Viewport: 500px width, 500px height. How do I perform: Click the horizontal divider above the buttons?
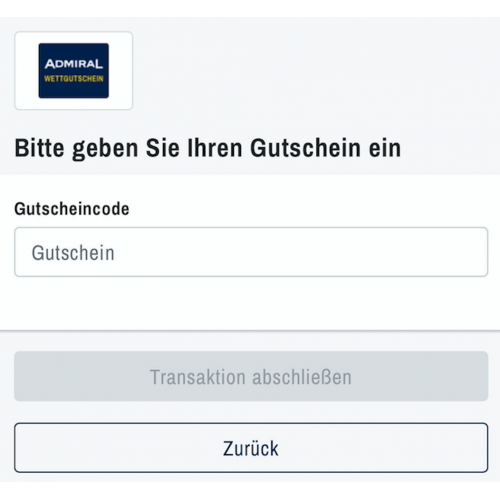(250, 331)
